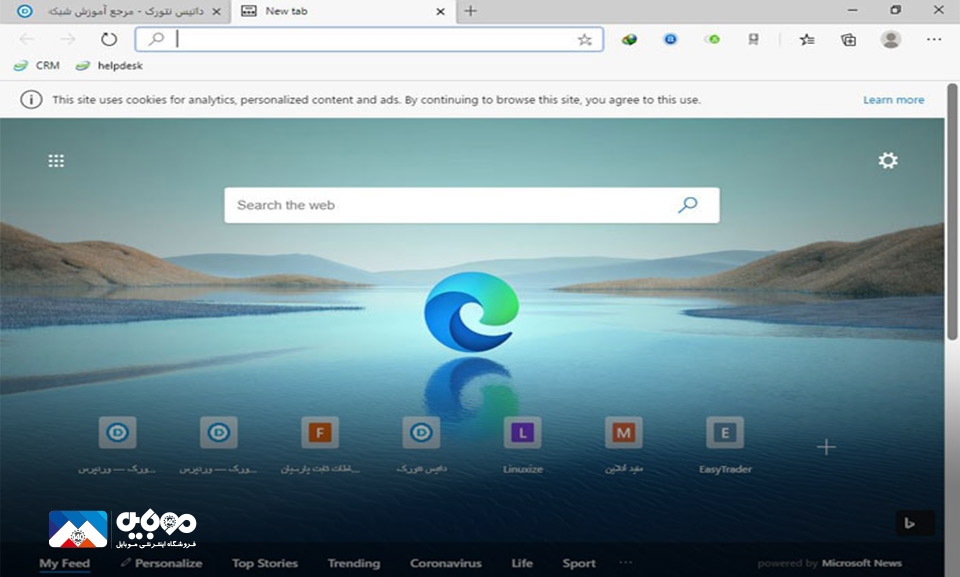Switch to Coronavirus feed
This screenshot has width=960, height=577.
click(446, 563)
